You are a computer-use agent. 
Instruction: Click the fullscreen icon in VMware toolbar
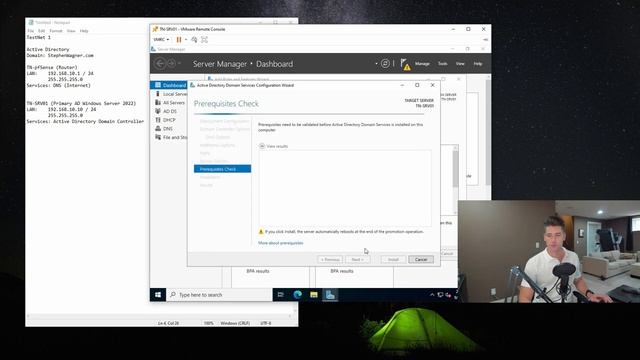click(204, 40)
